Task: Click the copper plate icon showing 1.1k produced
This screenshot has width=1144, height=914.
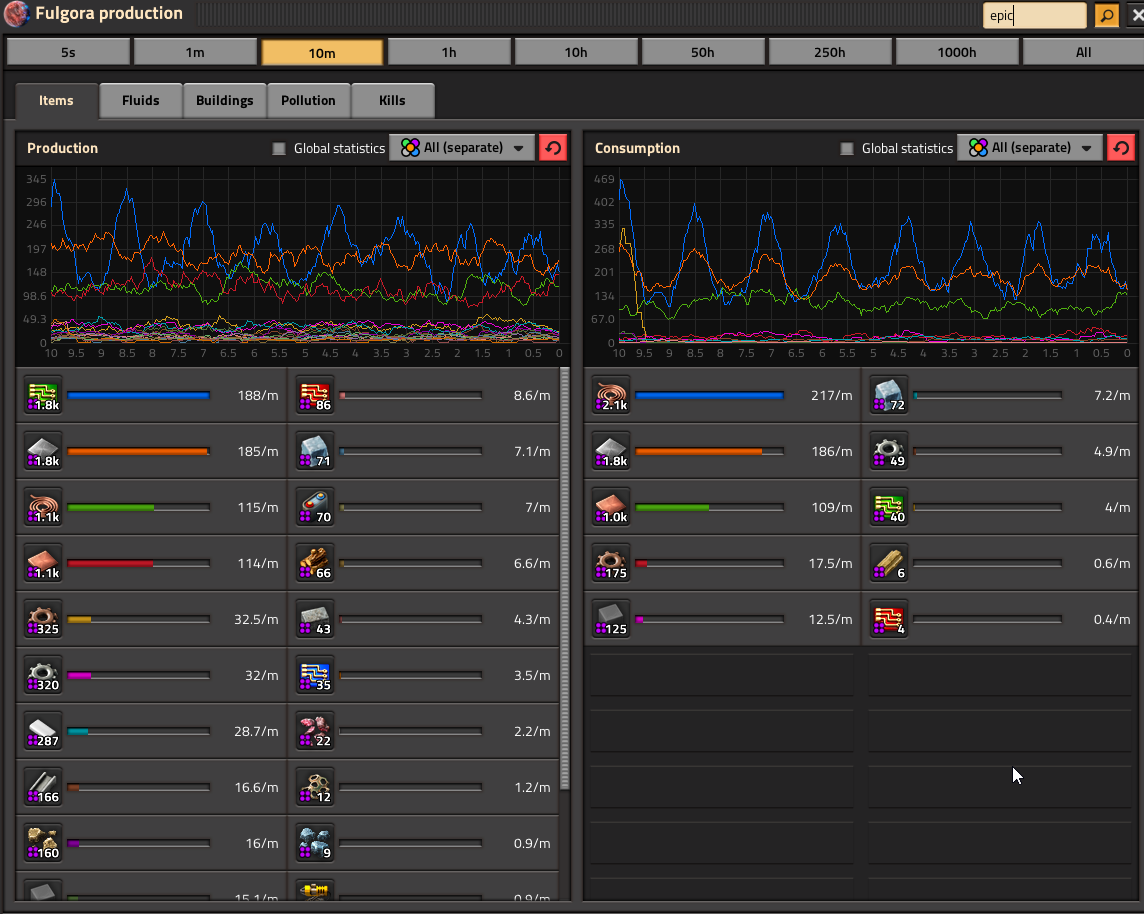Action: [x=43, y=563]
